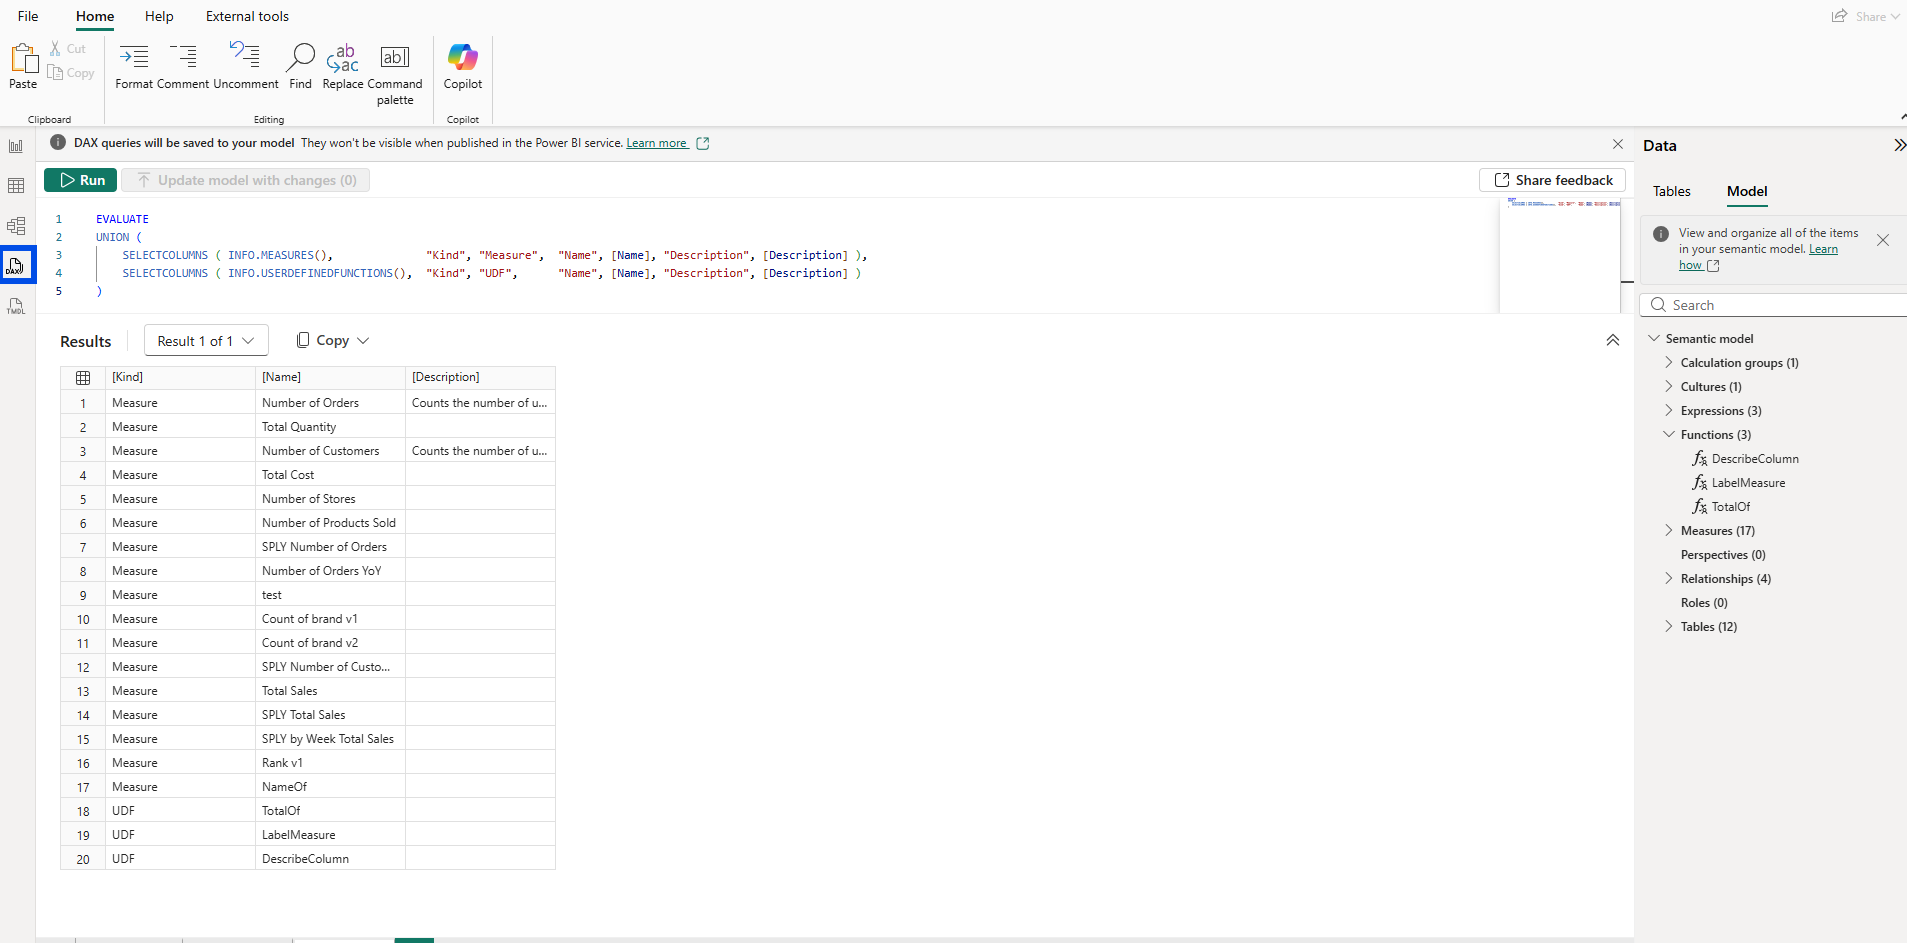Open the External tools tab
Viewport: 1907px width, 943px height.
pyautogui.click(x=247, y=16)
